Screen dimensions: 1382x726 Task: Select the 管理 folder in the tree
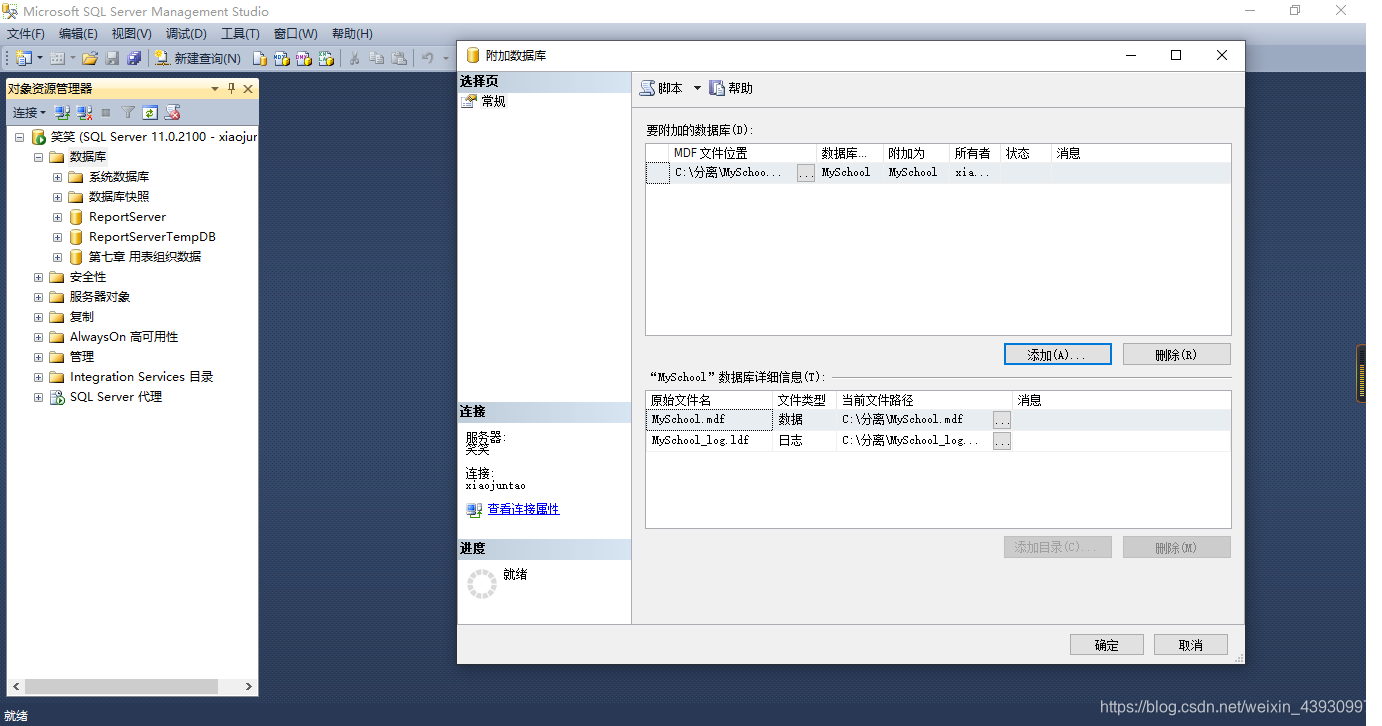[82, 357]
